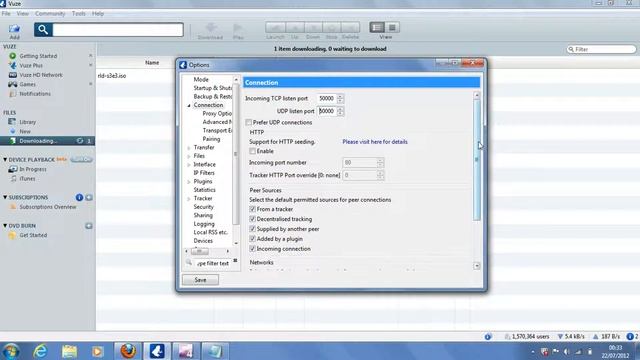This screenshot has height=360, width=640.
Task: Open the Help menu
Action: tap(98, 13)
